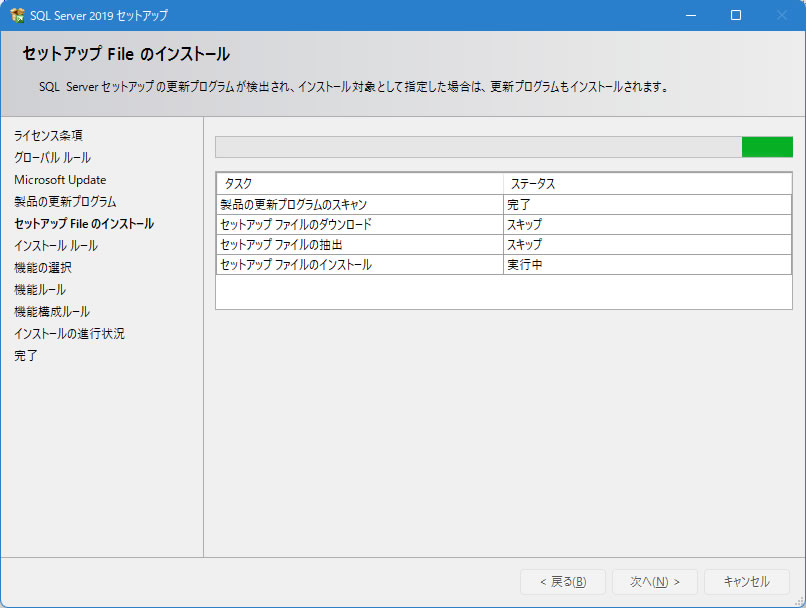Minimize the SQL Server 2019 setup window
The height and width of the screenshot is (608, 806).
click(x=690, y=15)
